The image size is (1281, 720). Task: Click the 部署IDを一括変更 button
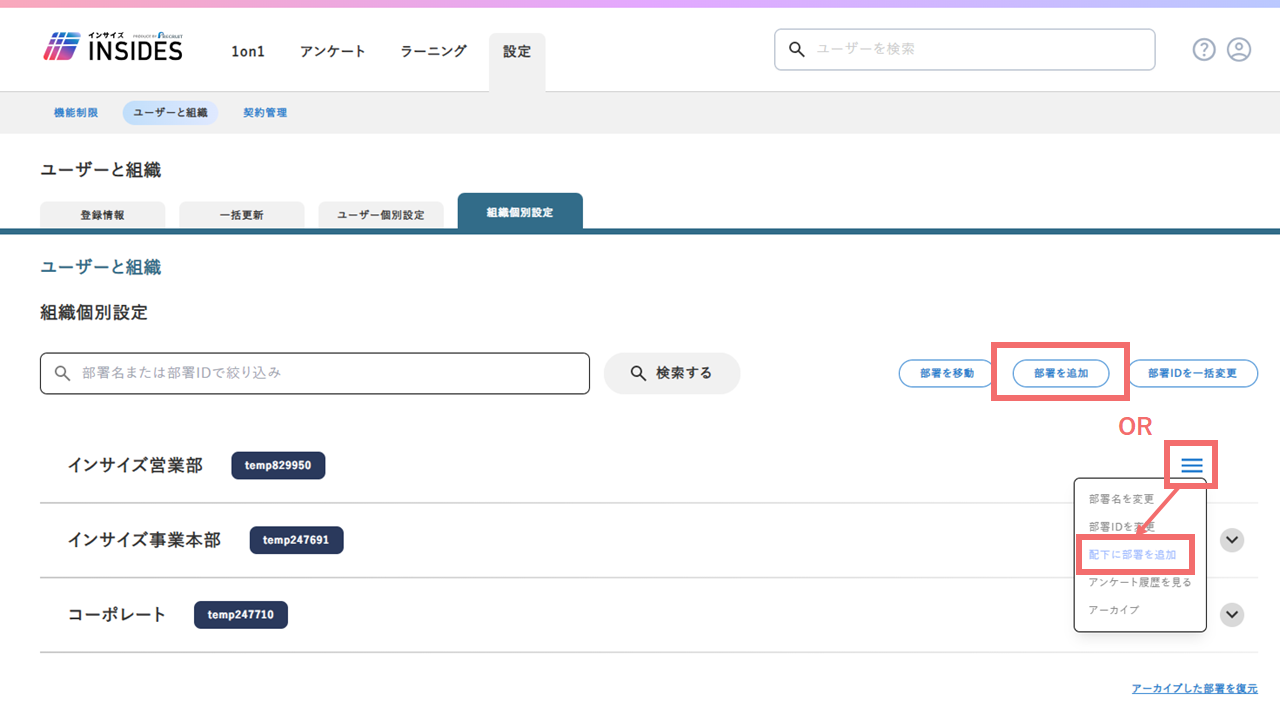pyautogui.click(x=1193, y=373)
